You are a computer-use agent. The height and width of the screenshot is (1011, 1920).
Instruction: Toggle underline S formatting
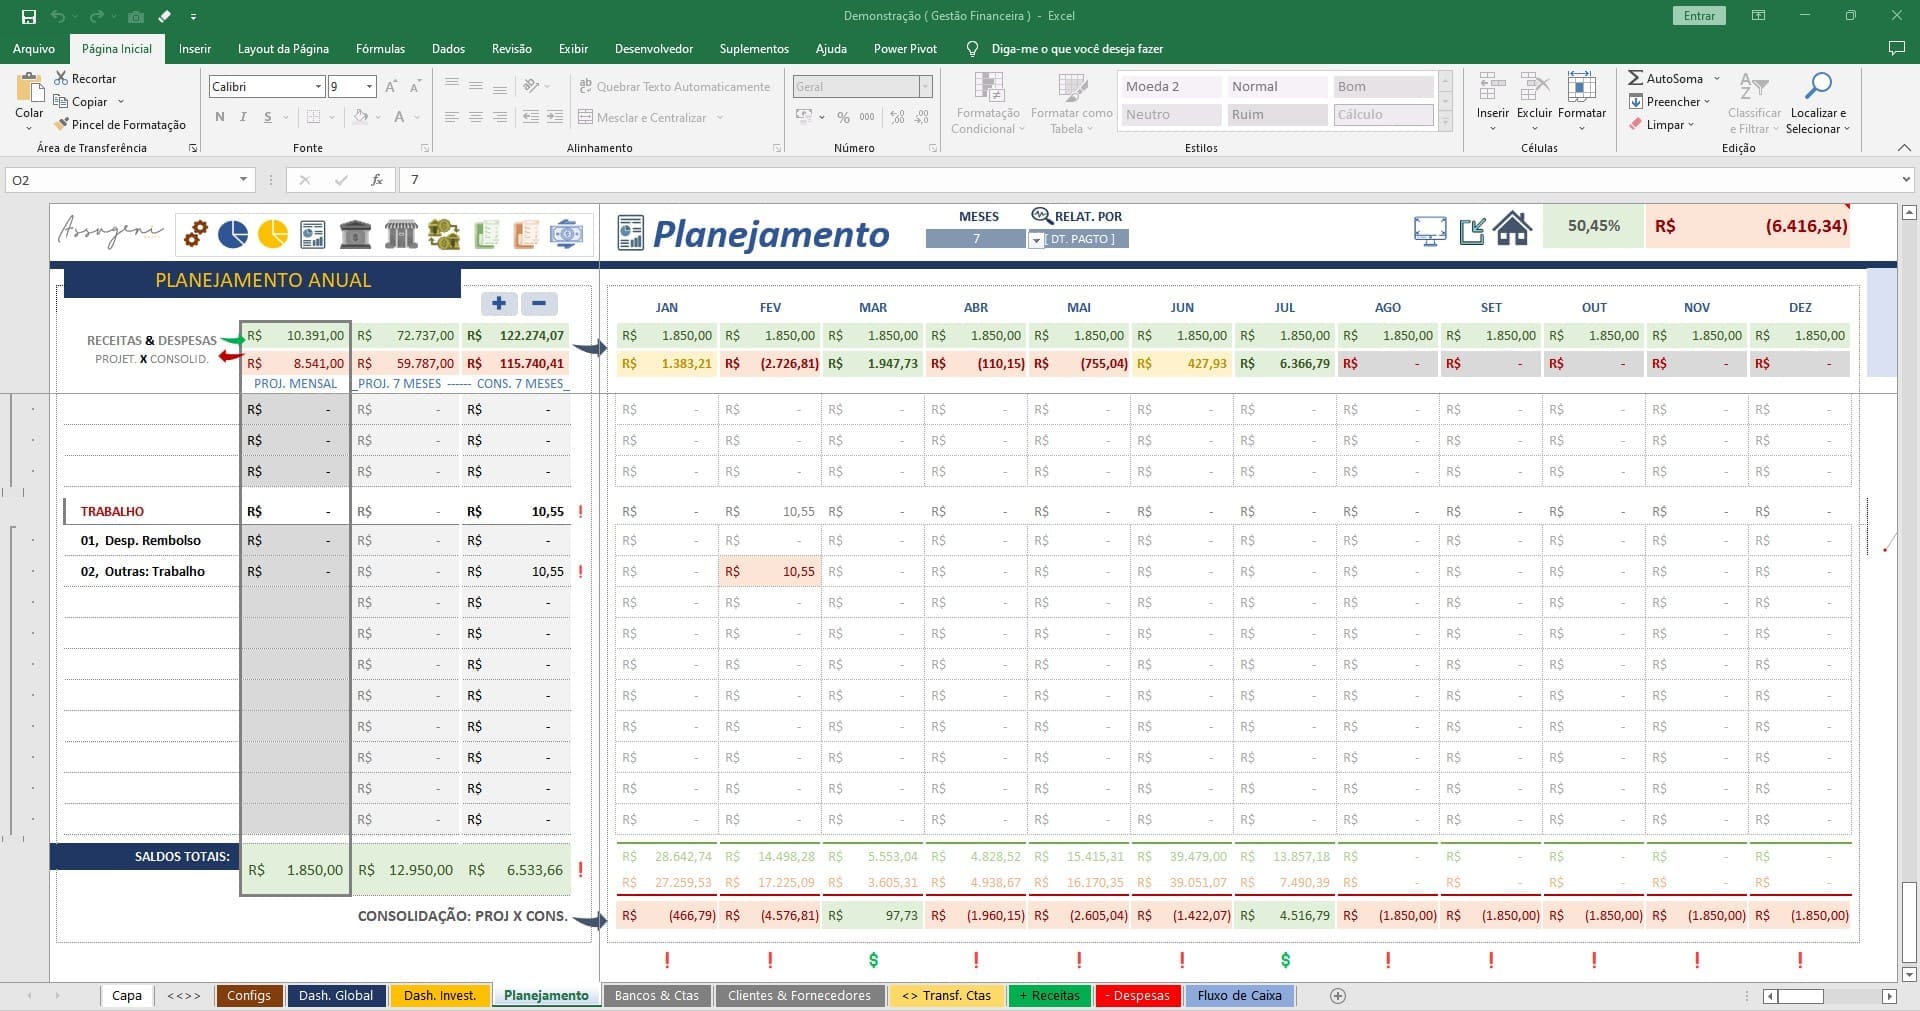[x=268, y=117]
